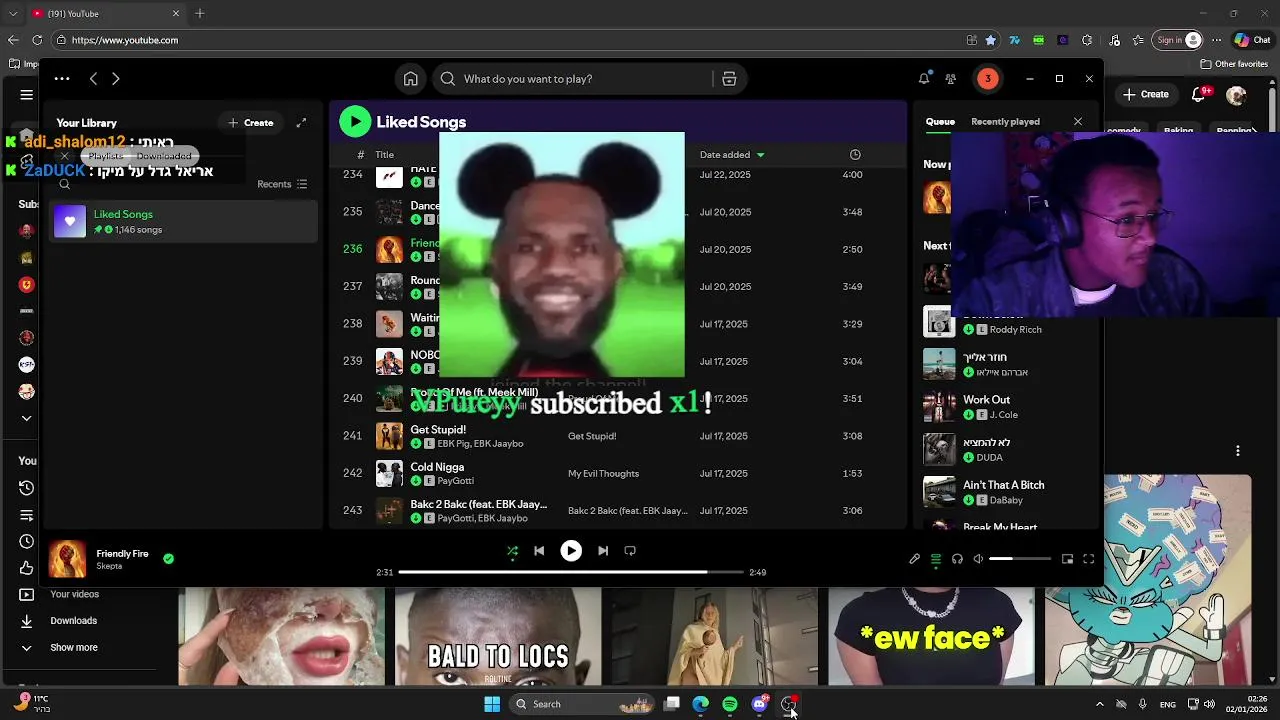The height and width of the screenshot is (720, 1280).
Task: Click the Roddy Rich queue album thumbnail
Action: pos(938,322)
